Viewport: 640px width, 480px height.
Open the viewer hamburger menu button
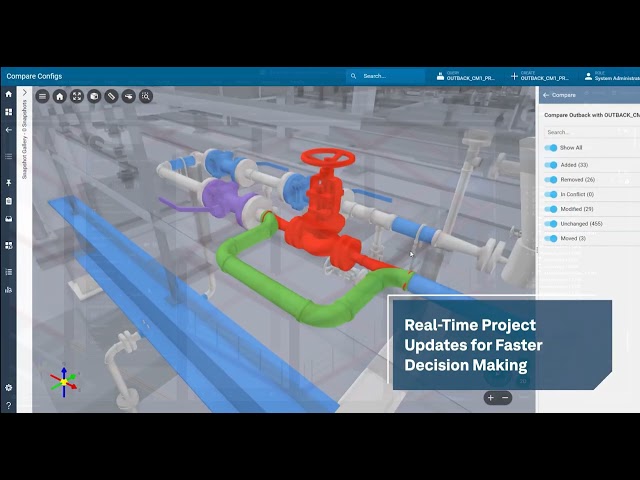coord(42,96)
